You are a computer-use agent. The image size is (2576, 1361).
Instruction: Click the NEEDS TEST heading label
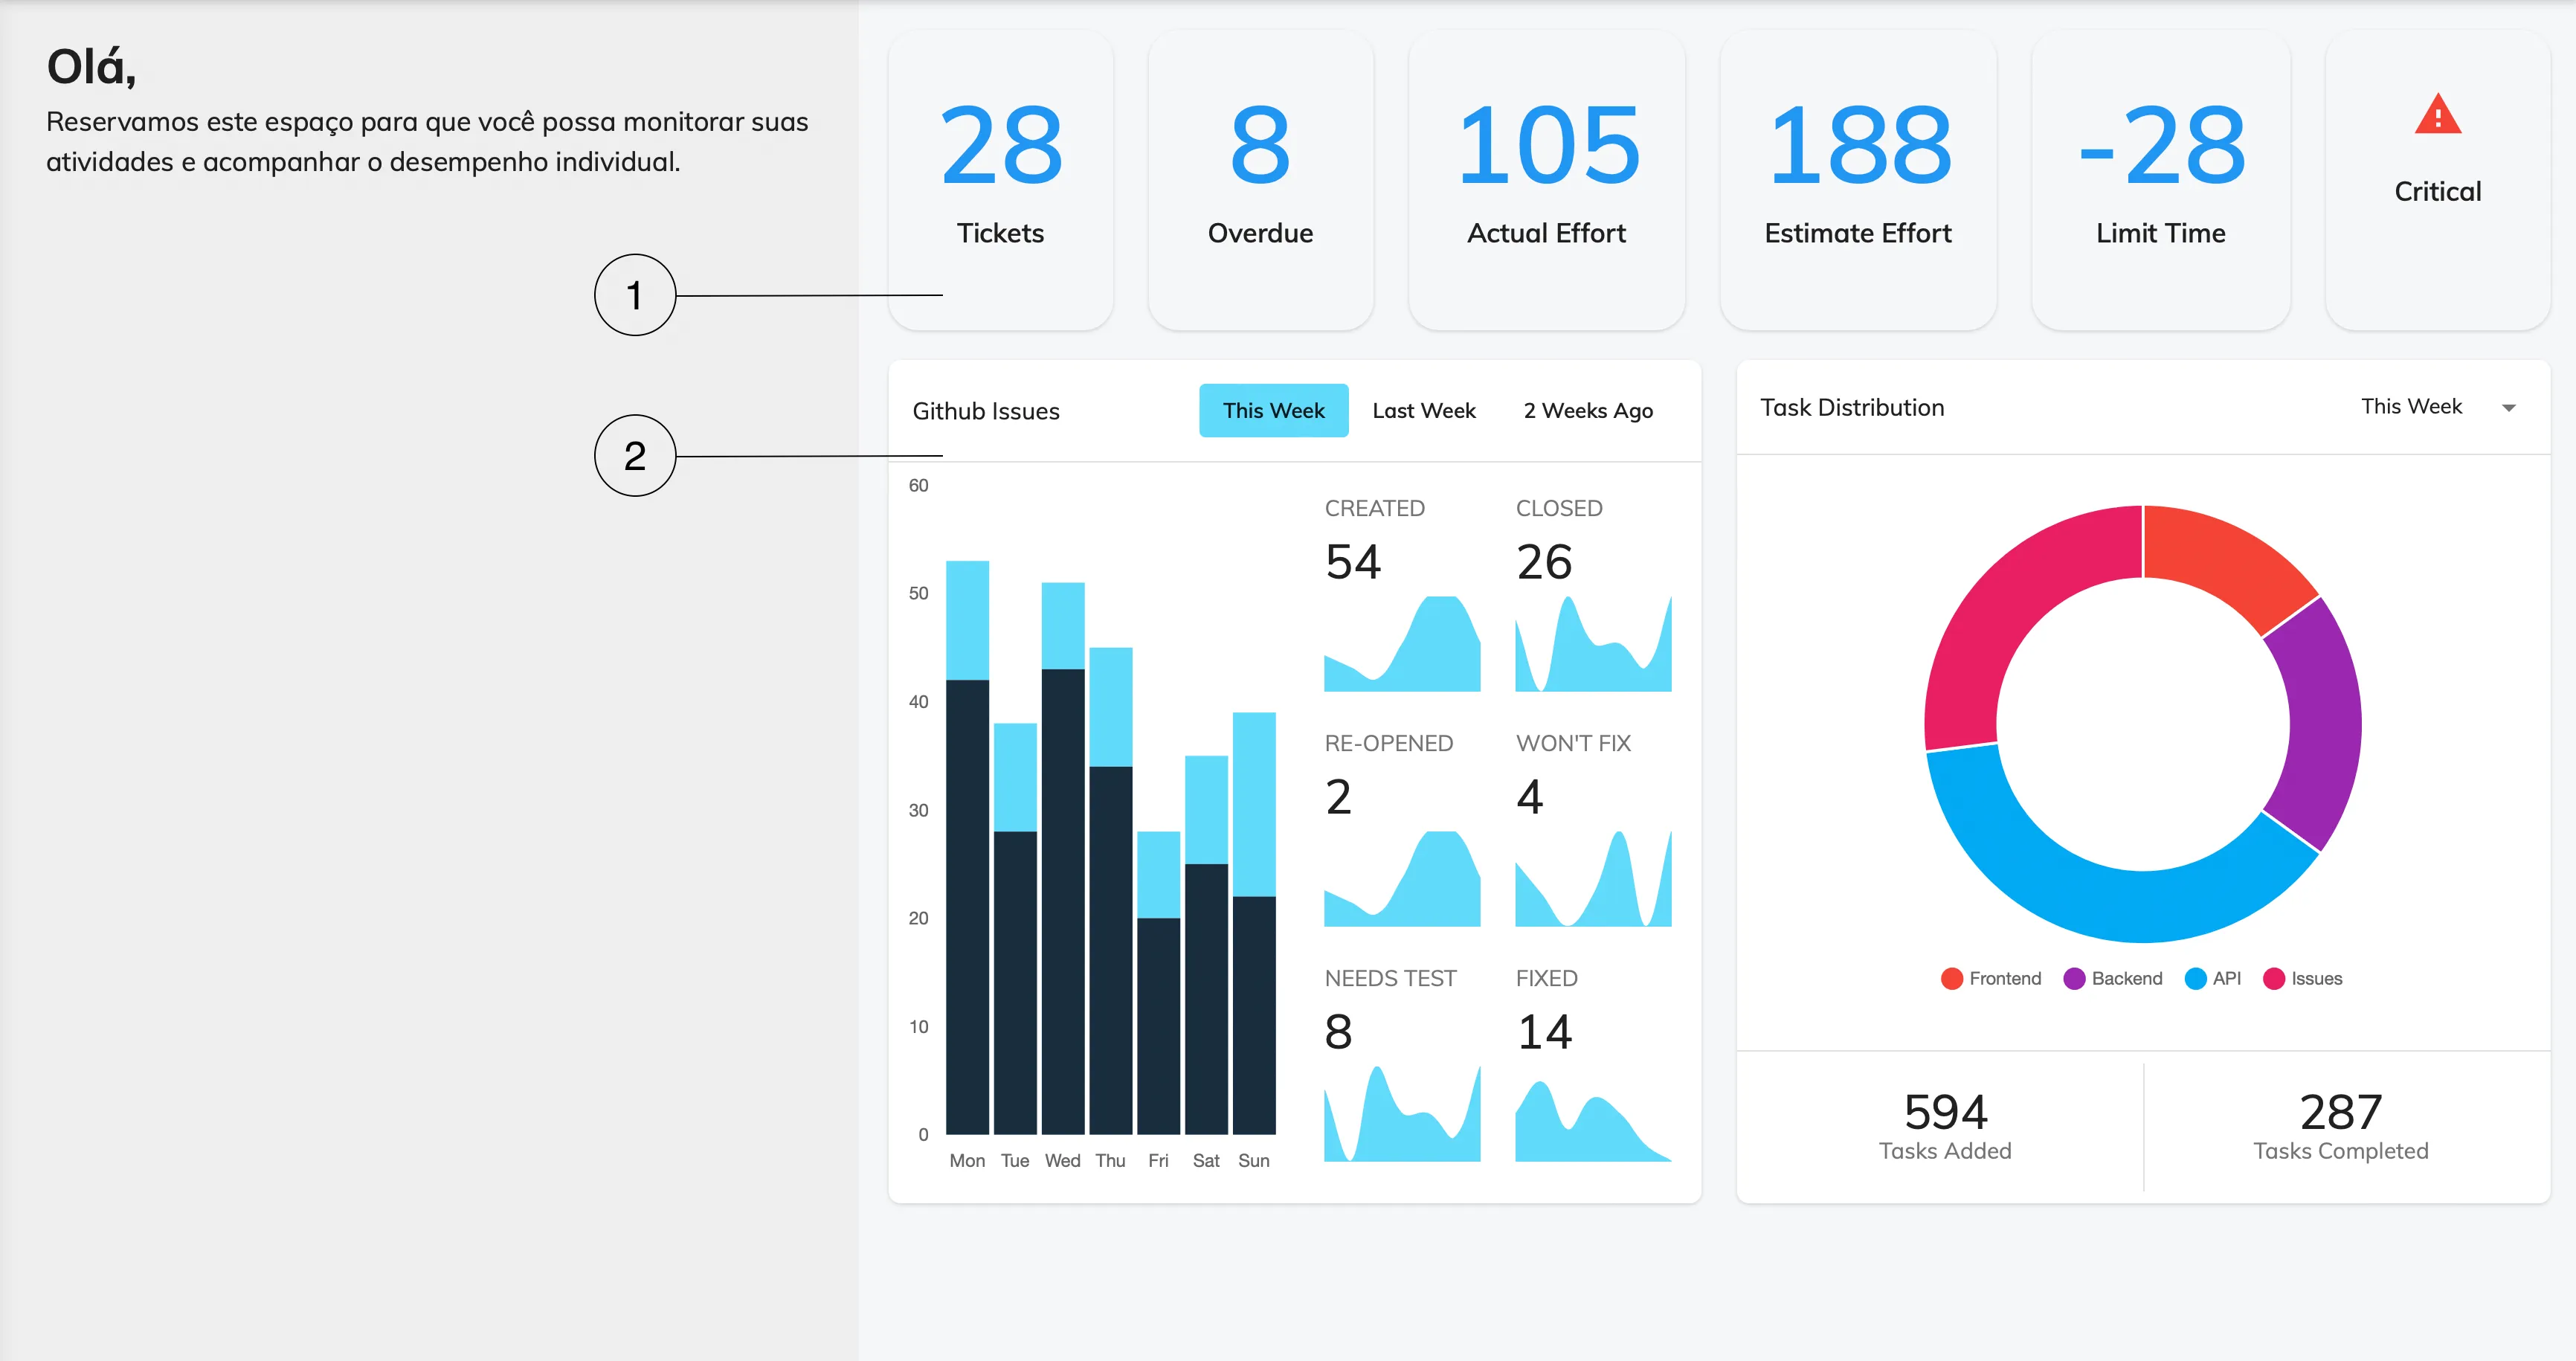pyautogui.click(x=1390, y=978)
